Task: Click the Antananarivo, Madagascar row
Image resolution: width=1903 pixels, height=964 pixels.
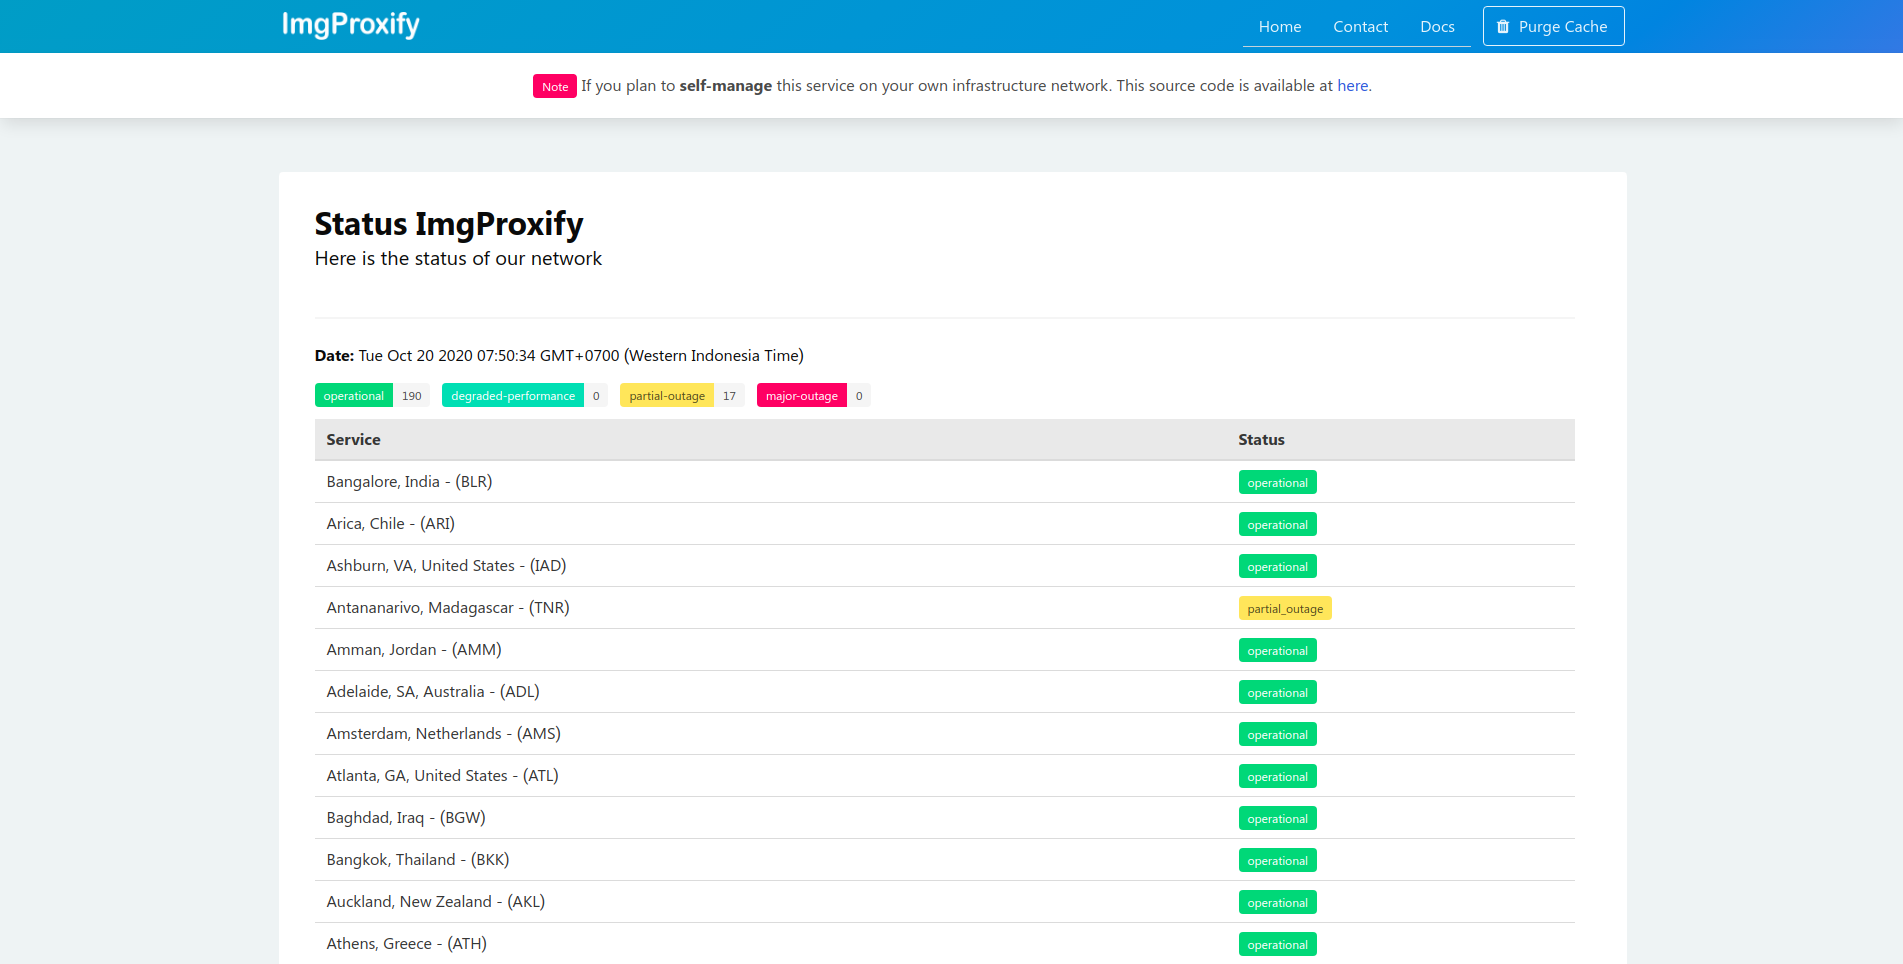Action: pyautogui.click(x=945, y=608)
